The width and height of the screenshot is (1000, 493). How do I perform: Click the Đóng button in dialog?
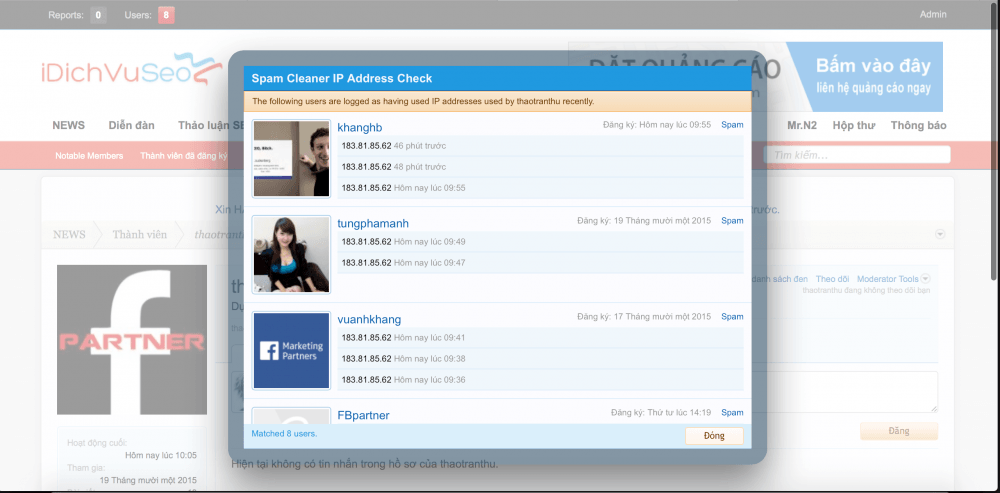[x=714, y=436]
